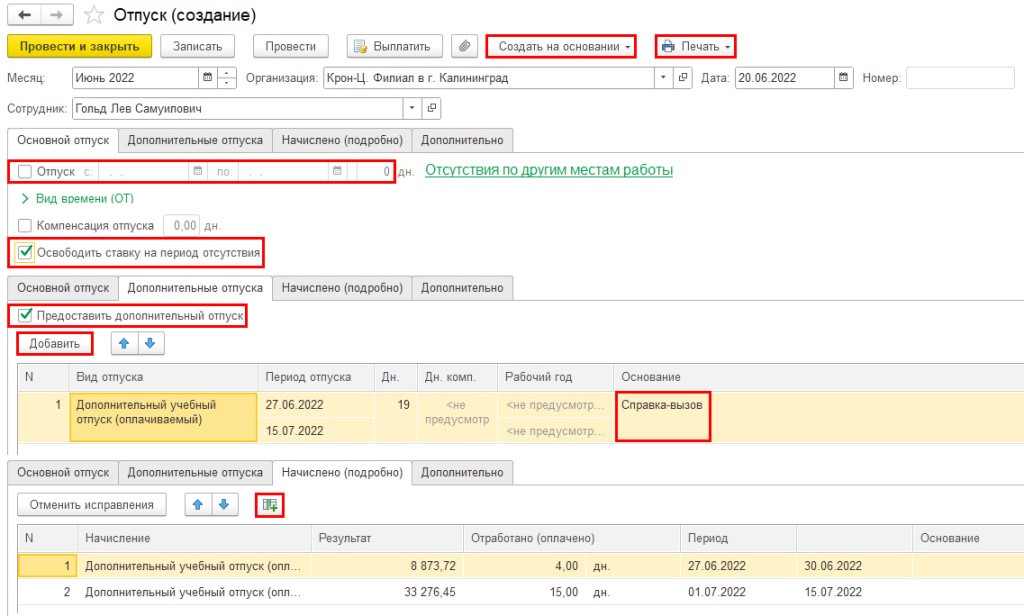
Task: Open calendar picker for the Месяц field
Action: point(208,77)
